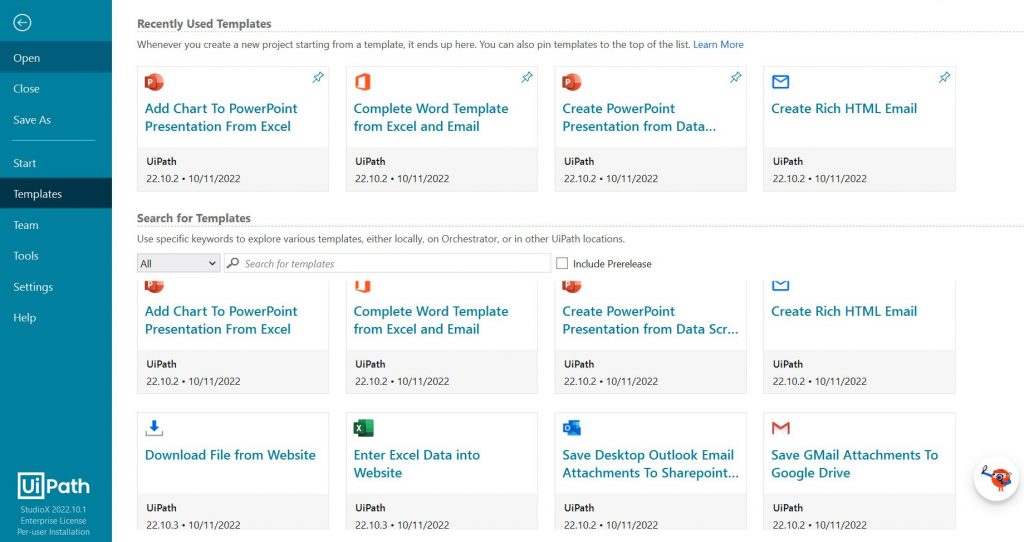
Task: Pin the Complete Word Template recent card
Action: coord(527,78)
